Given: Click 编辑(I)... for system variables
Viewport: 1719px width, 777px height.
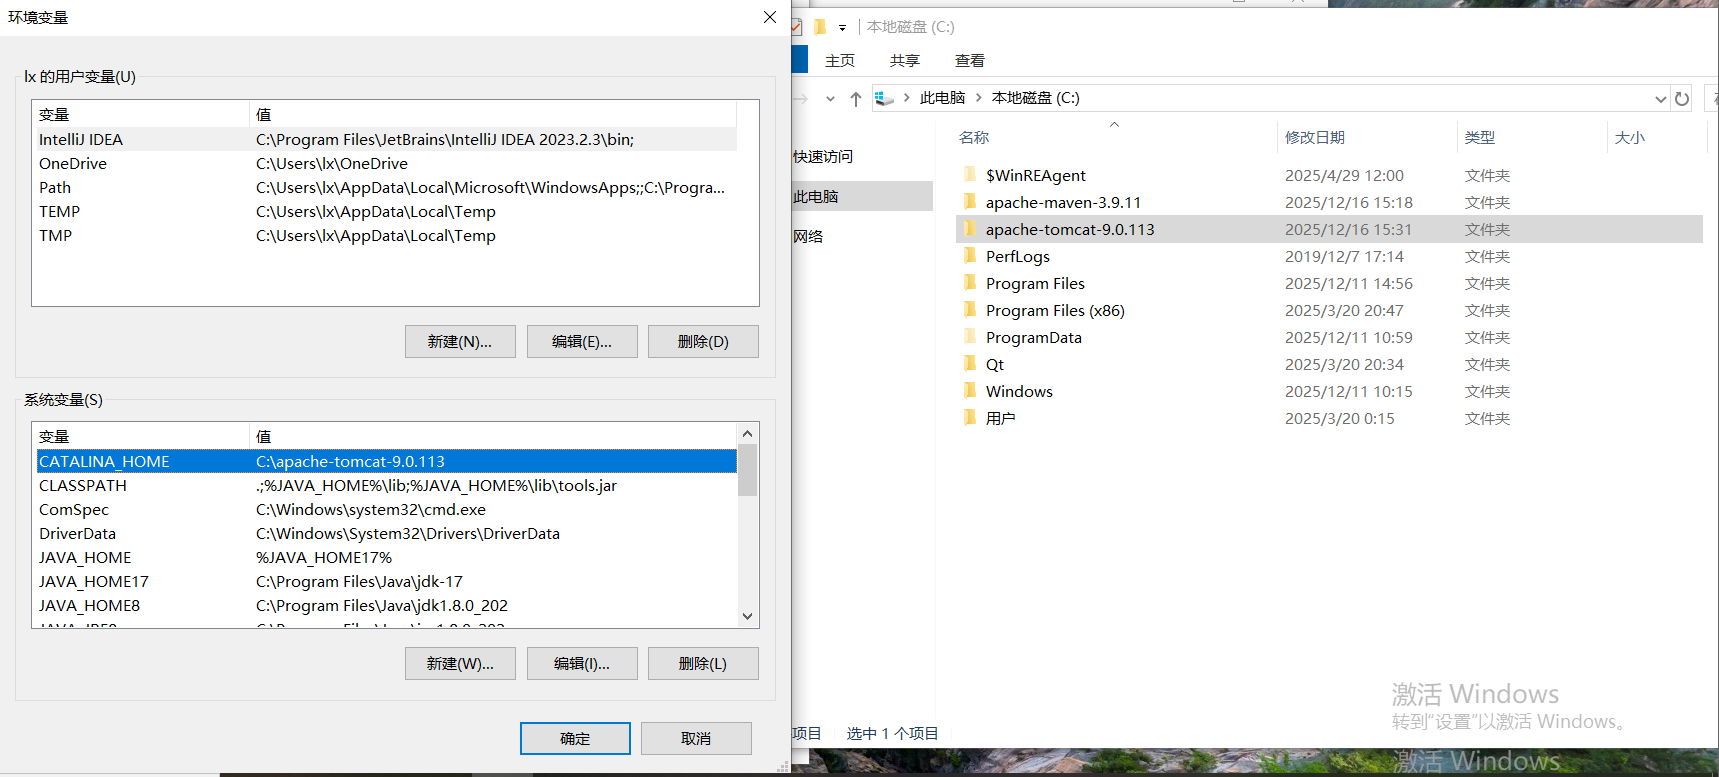Looking at the screenshot, I should (x=582, y=663).
